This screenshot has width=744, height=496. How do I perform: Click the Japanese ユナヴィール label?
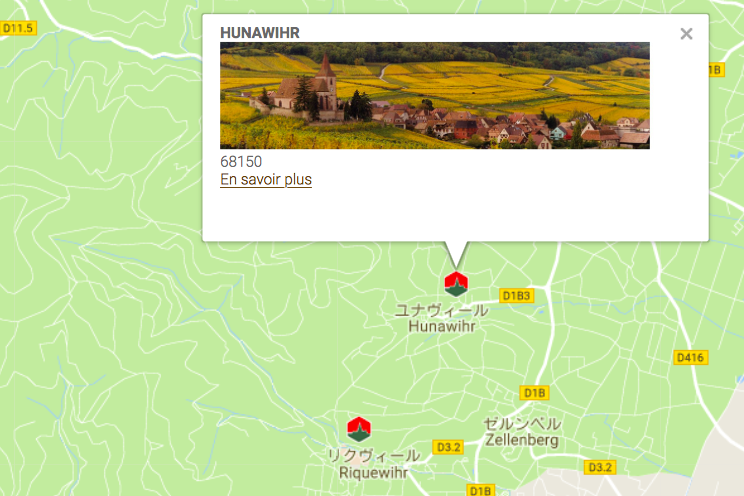tap(441, 310)
